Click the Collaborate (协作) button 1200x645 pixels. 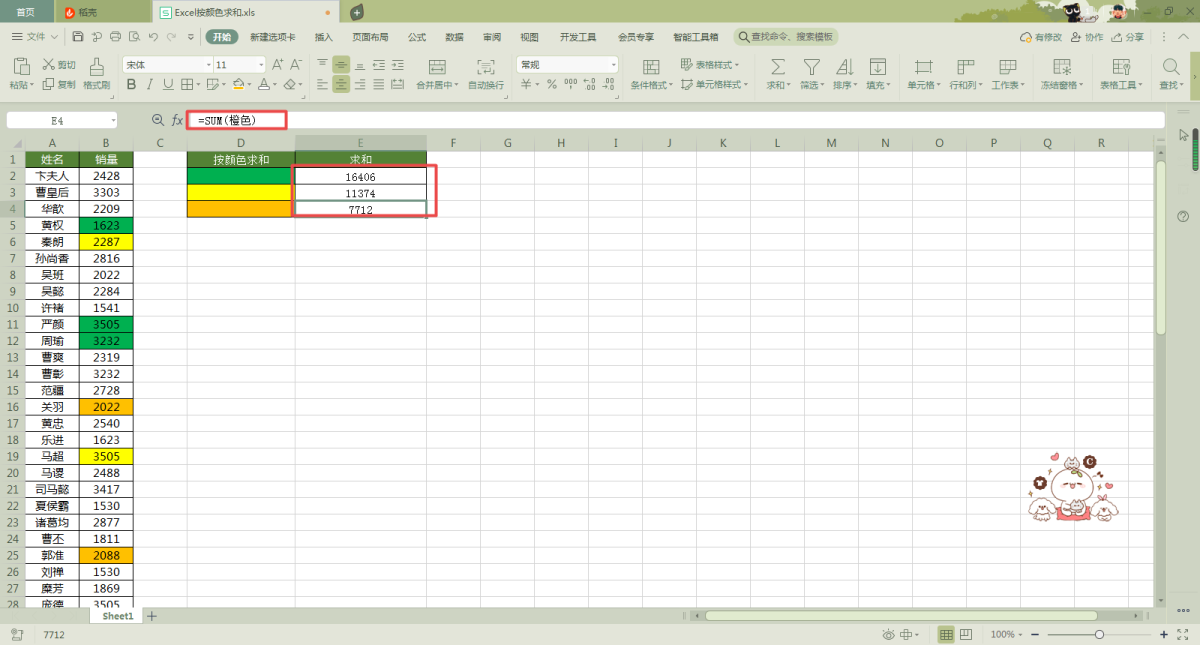click(1087, 37)
